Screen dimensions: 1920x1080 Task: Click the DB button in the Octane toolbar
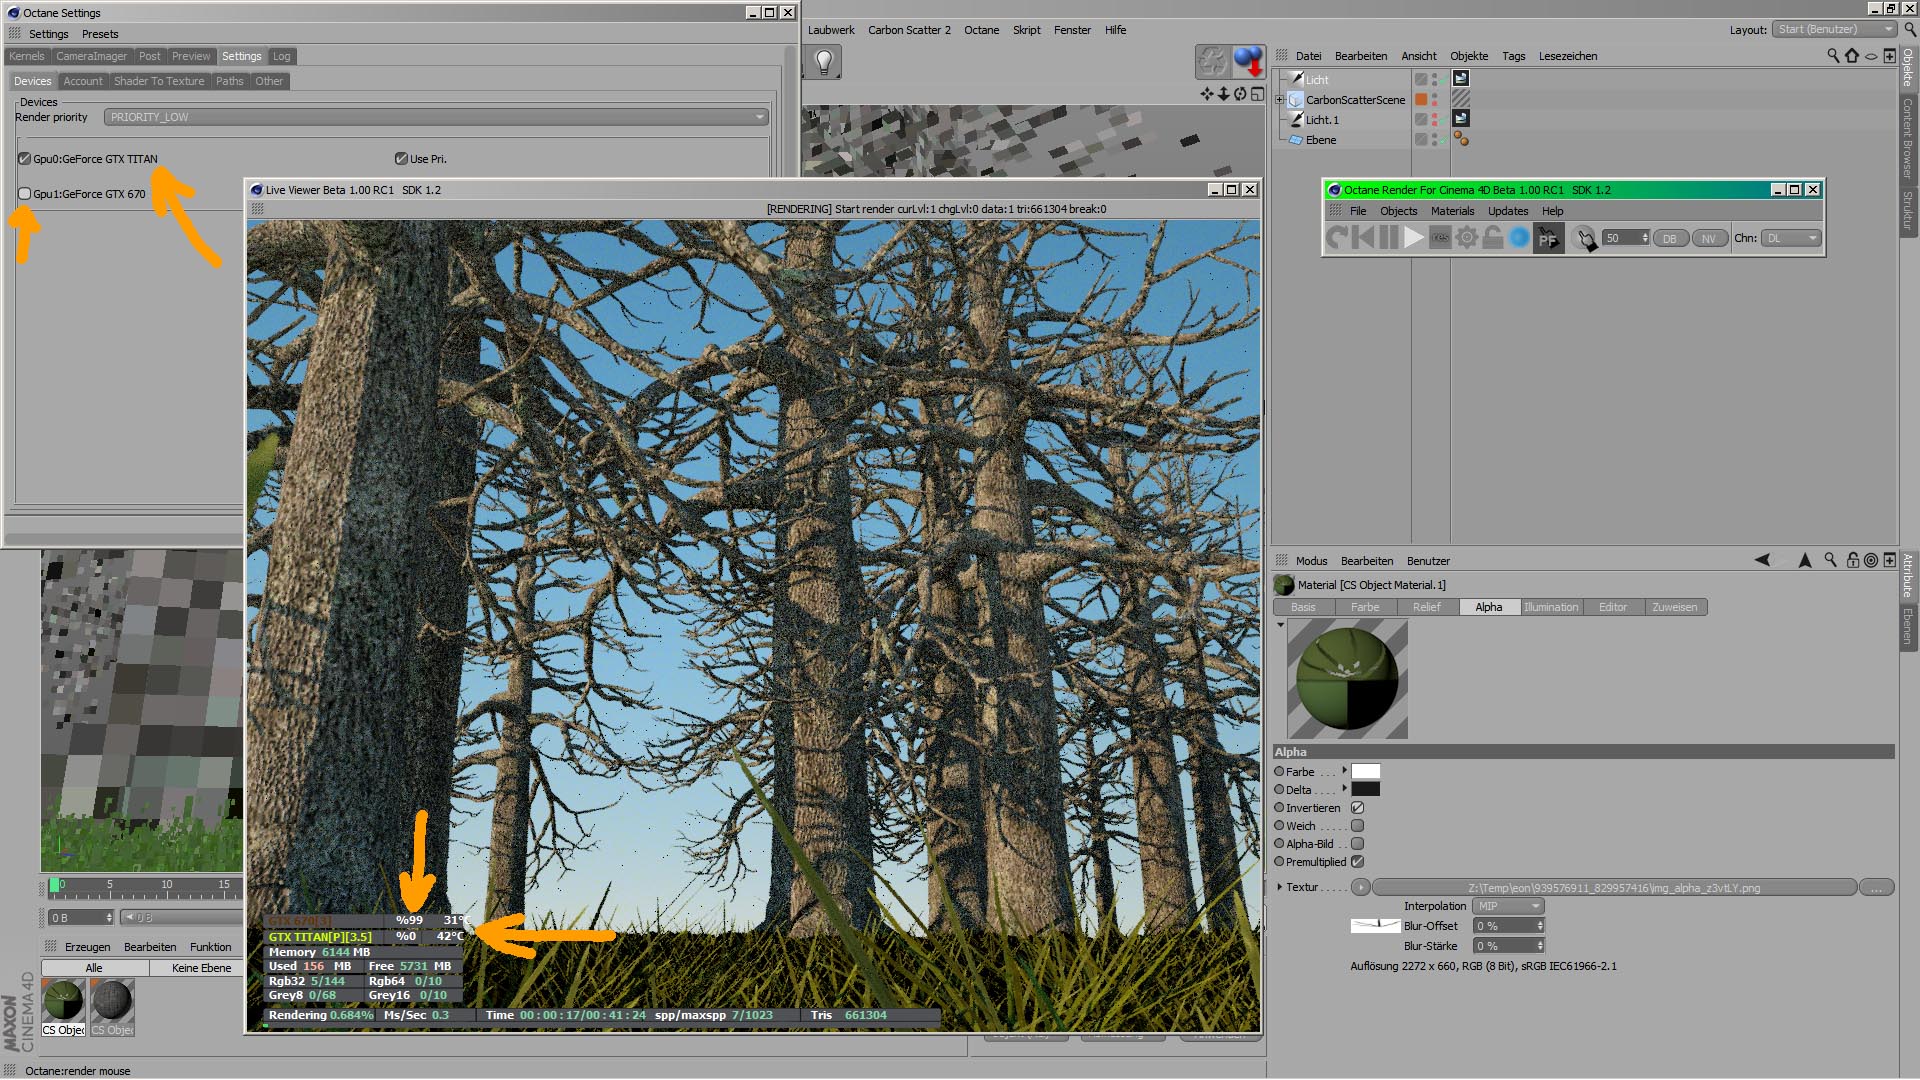coord(1670,238)
